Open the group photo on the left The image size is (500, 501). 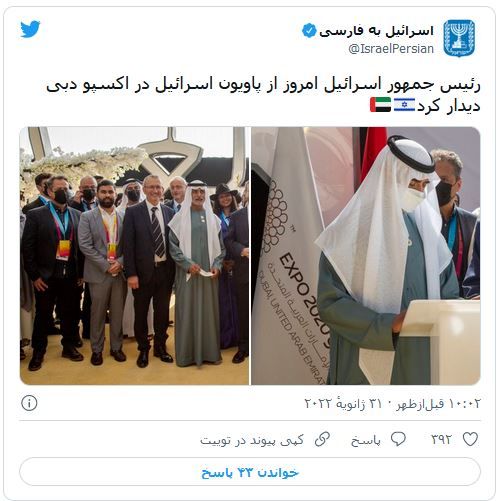click(x=134, y=256)
